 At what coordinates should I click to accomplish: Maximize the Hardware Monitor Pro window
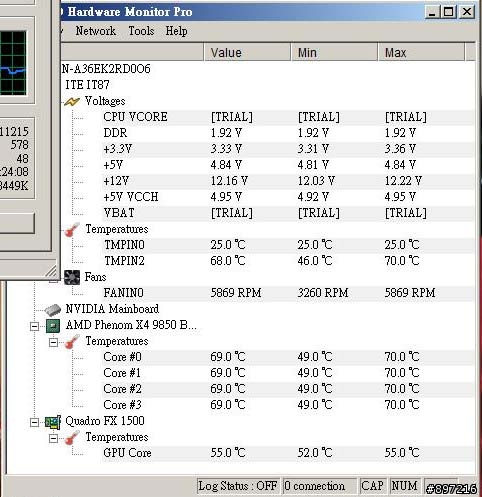coord(449,12)
